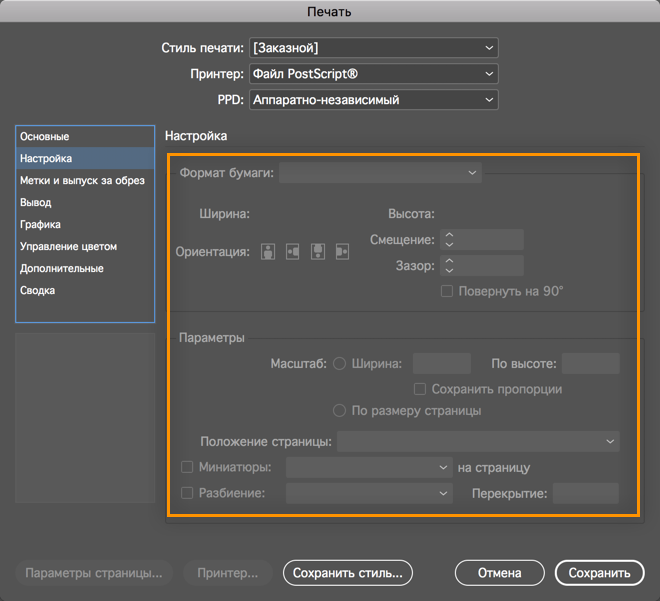Go to Управление цветом section
Image resolution: width=660 pixels, height=601 pixels.
68,246
